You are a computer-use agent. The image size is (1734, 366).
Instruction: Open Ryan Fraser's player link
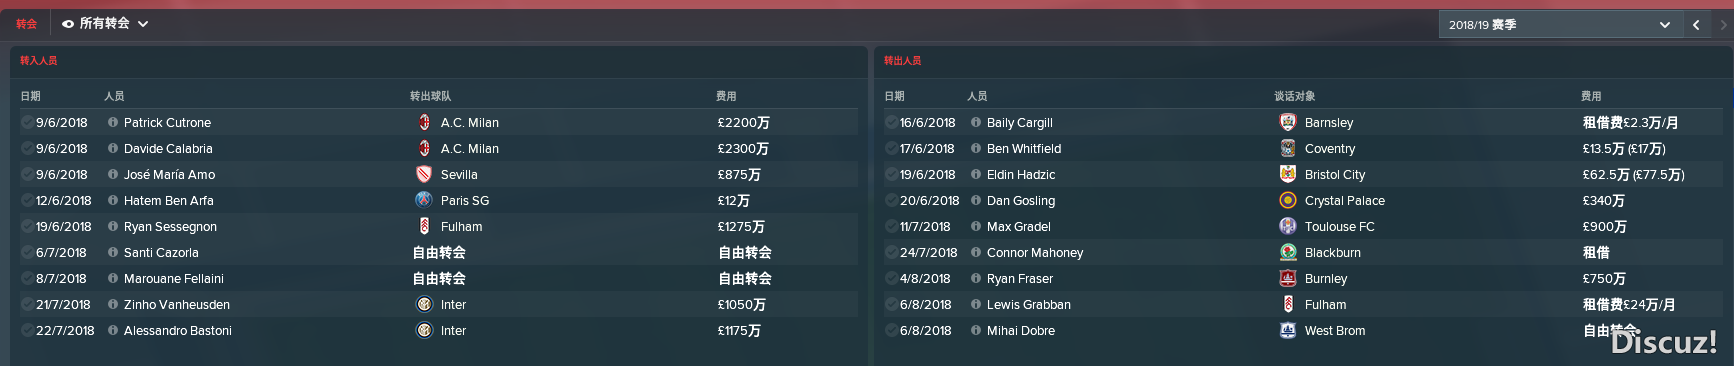point(1020,278)
